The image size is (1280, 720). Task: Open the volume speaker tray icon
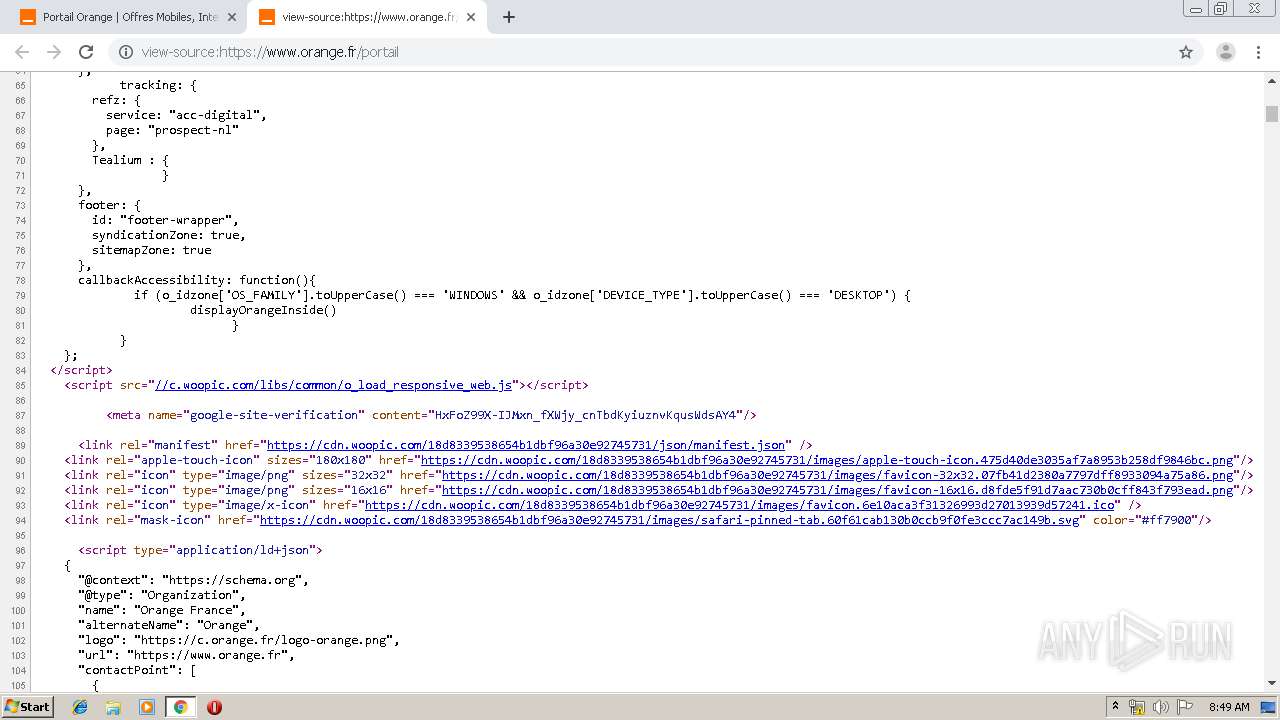1160,707
